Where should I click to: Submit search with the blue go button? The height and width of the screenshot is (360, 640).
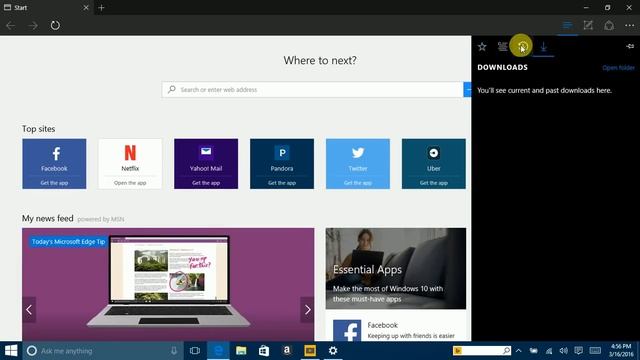[x=467, y=89]
